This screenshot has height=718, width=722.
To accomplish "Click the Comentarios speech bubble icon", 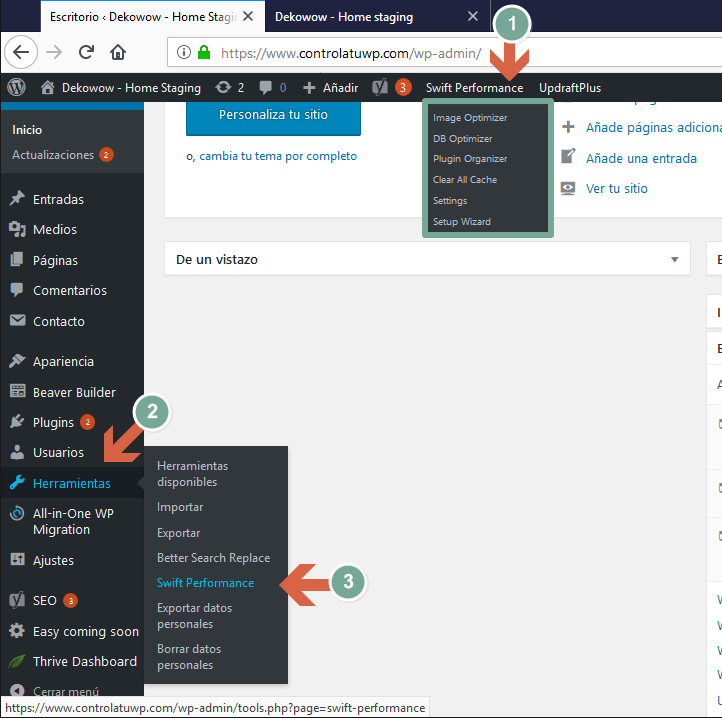I will pyautogui.click(x=17, y=290).
